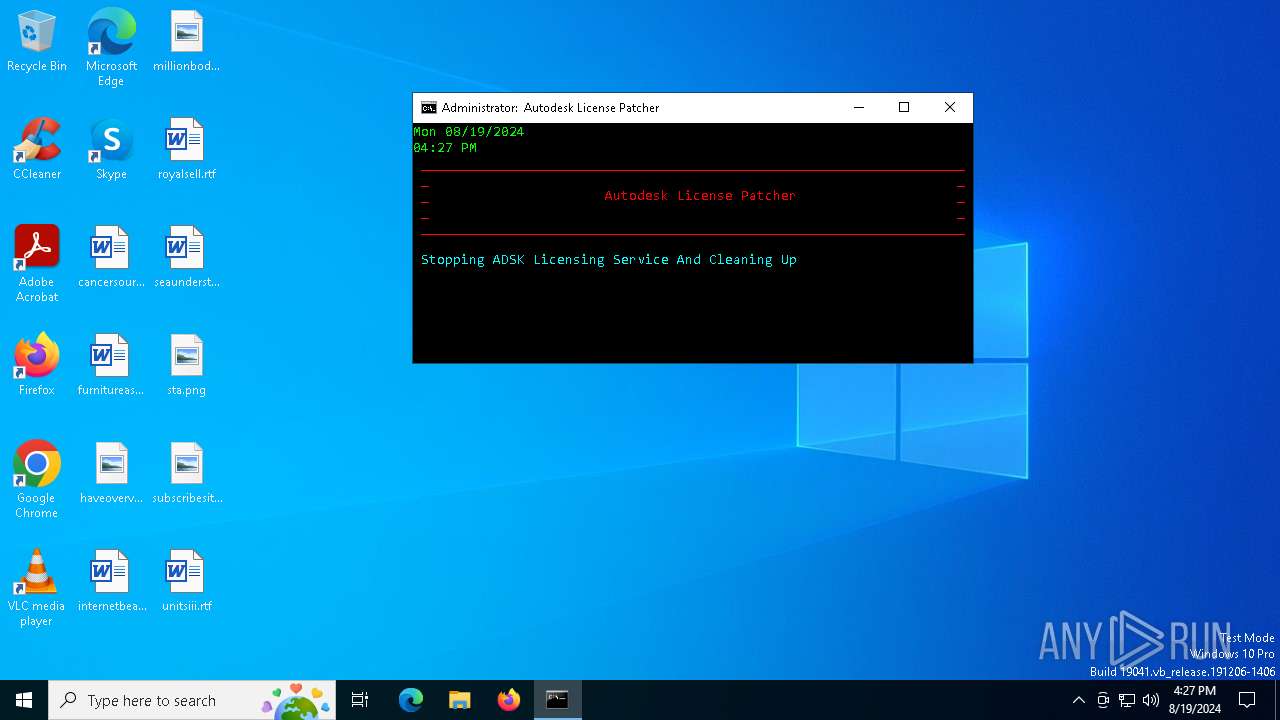Select the haveoverv... image file
This screenshot has width=1280, height=720.
tap(111, 474)
